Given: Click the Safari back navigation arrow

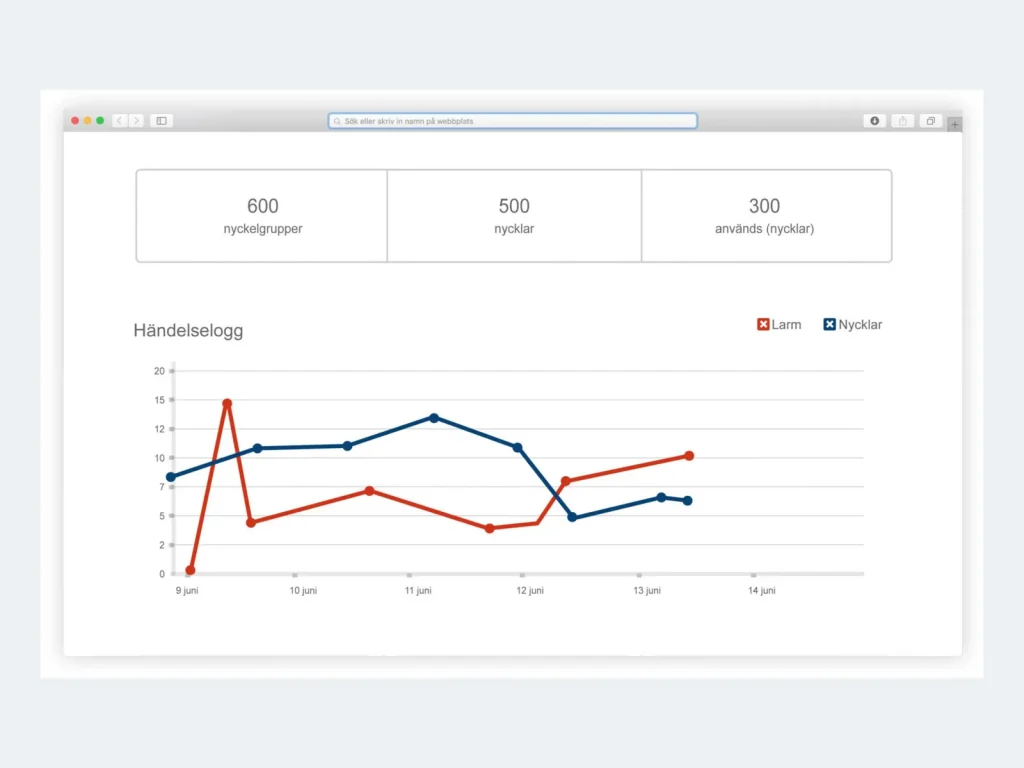Looking at the screenshot, I should pos(120,121).
